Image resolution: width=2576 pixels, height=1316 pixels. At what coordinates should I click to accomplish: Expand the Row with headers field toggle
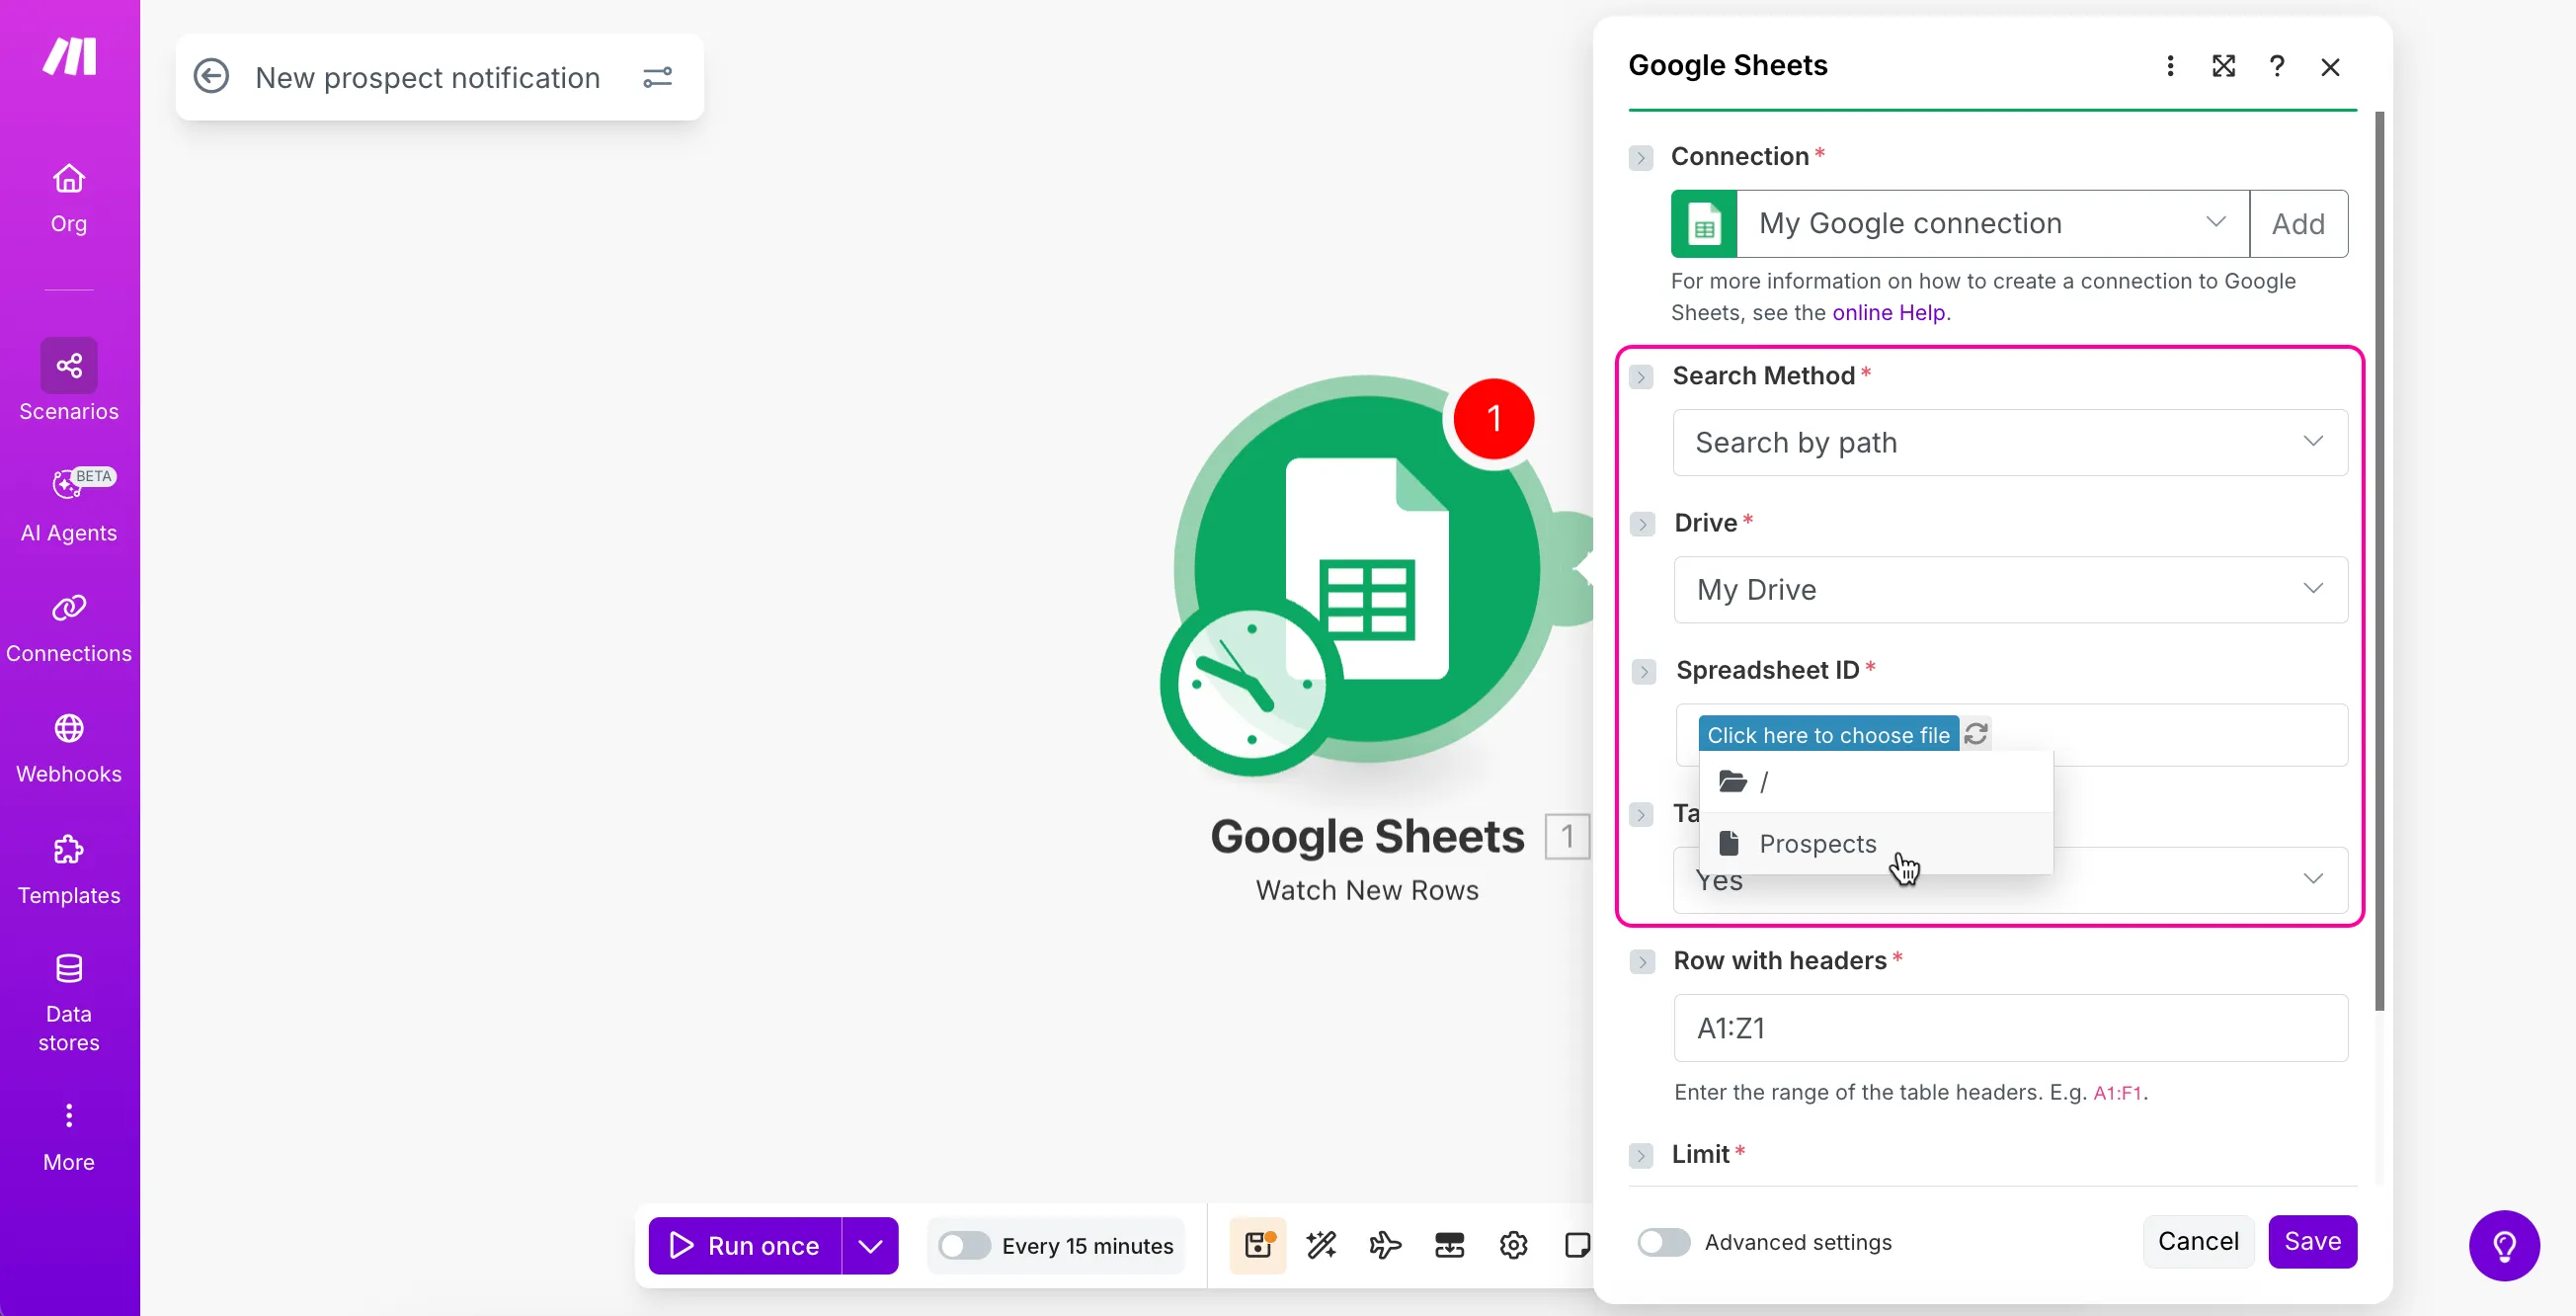pos(1642,962)
